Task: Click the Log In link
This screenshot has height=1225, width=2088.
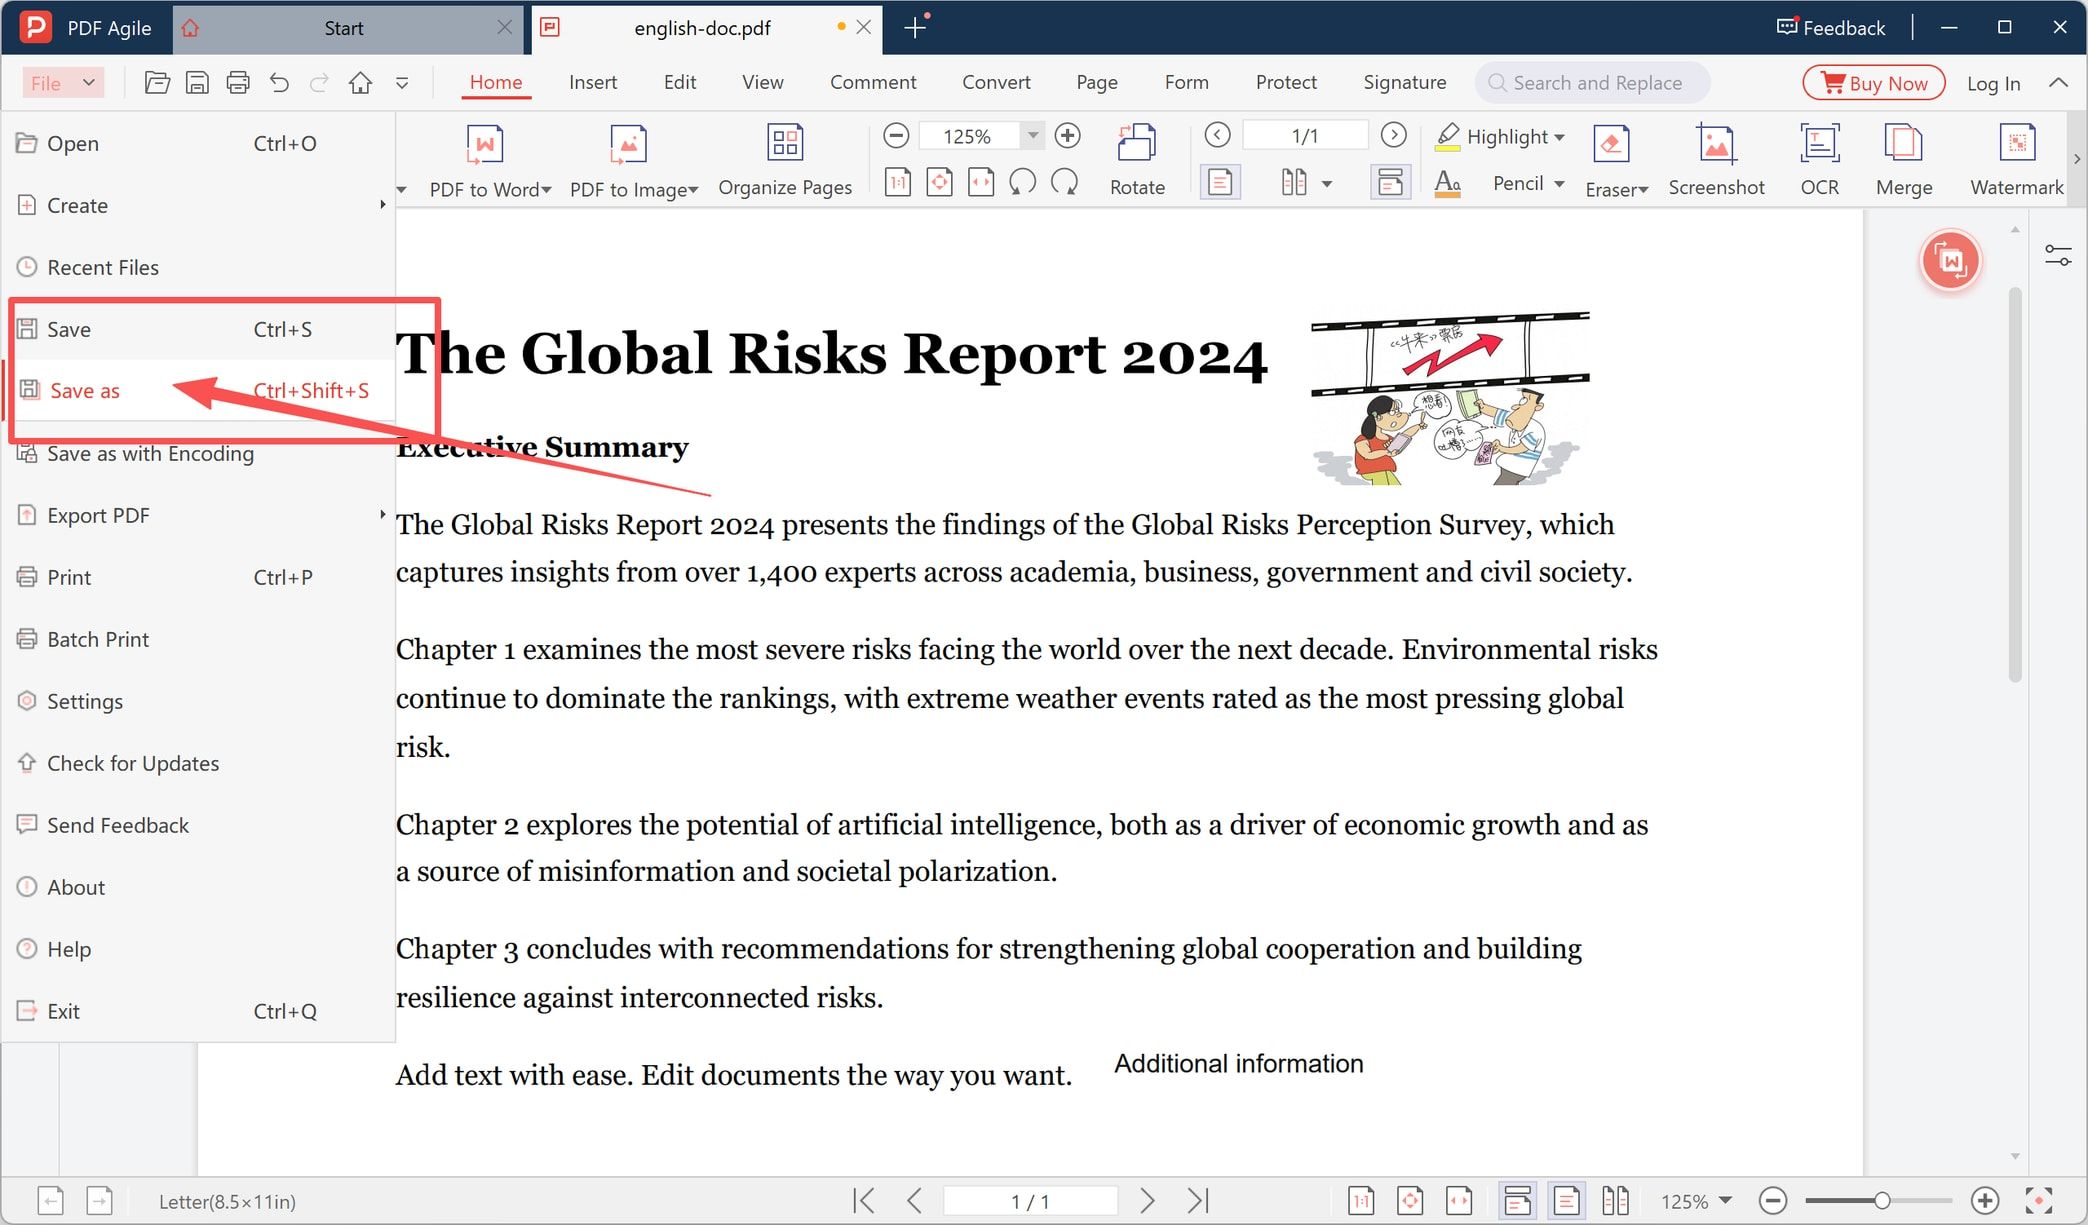Action: click(x=1993, y=84)
